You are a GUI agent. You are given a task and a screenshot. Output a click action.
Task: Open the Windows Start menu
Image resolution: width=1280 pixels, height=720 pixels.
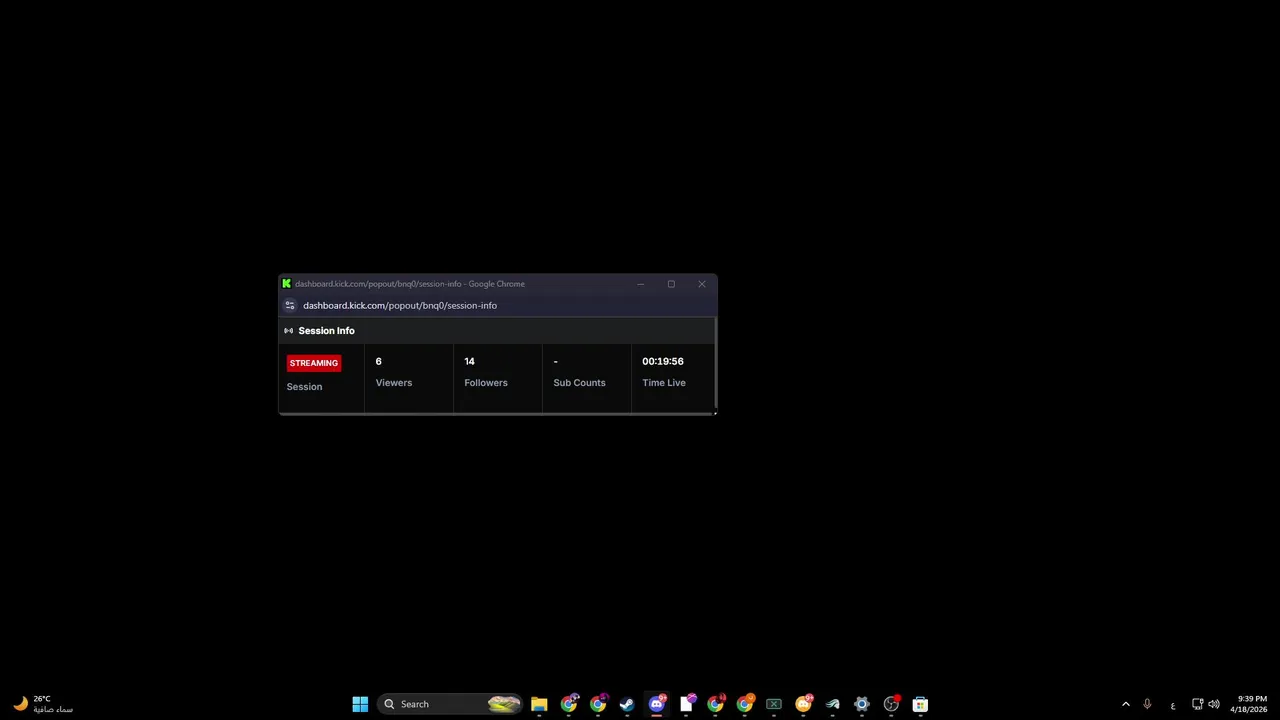(360, 704)
